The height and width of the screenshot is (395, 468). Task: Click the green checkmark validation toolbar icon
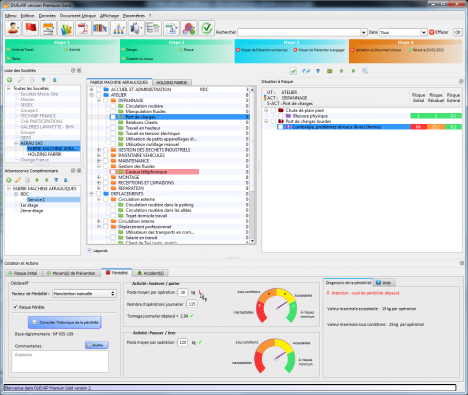tap(207, 28)
